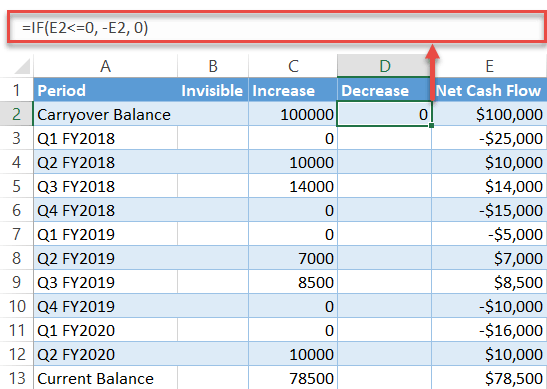Select column C header

(x=293, y=66)
